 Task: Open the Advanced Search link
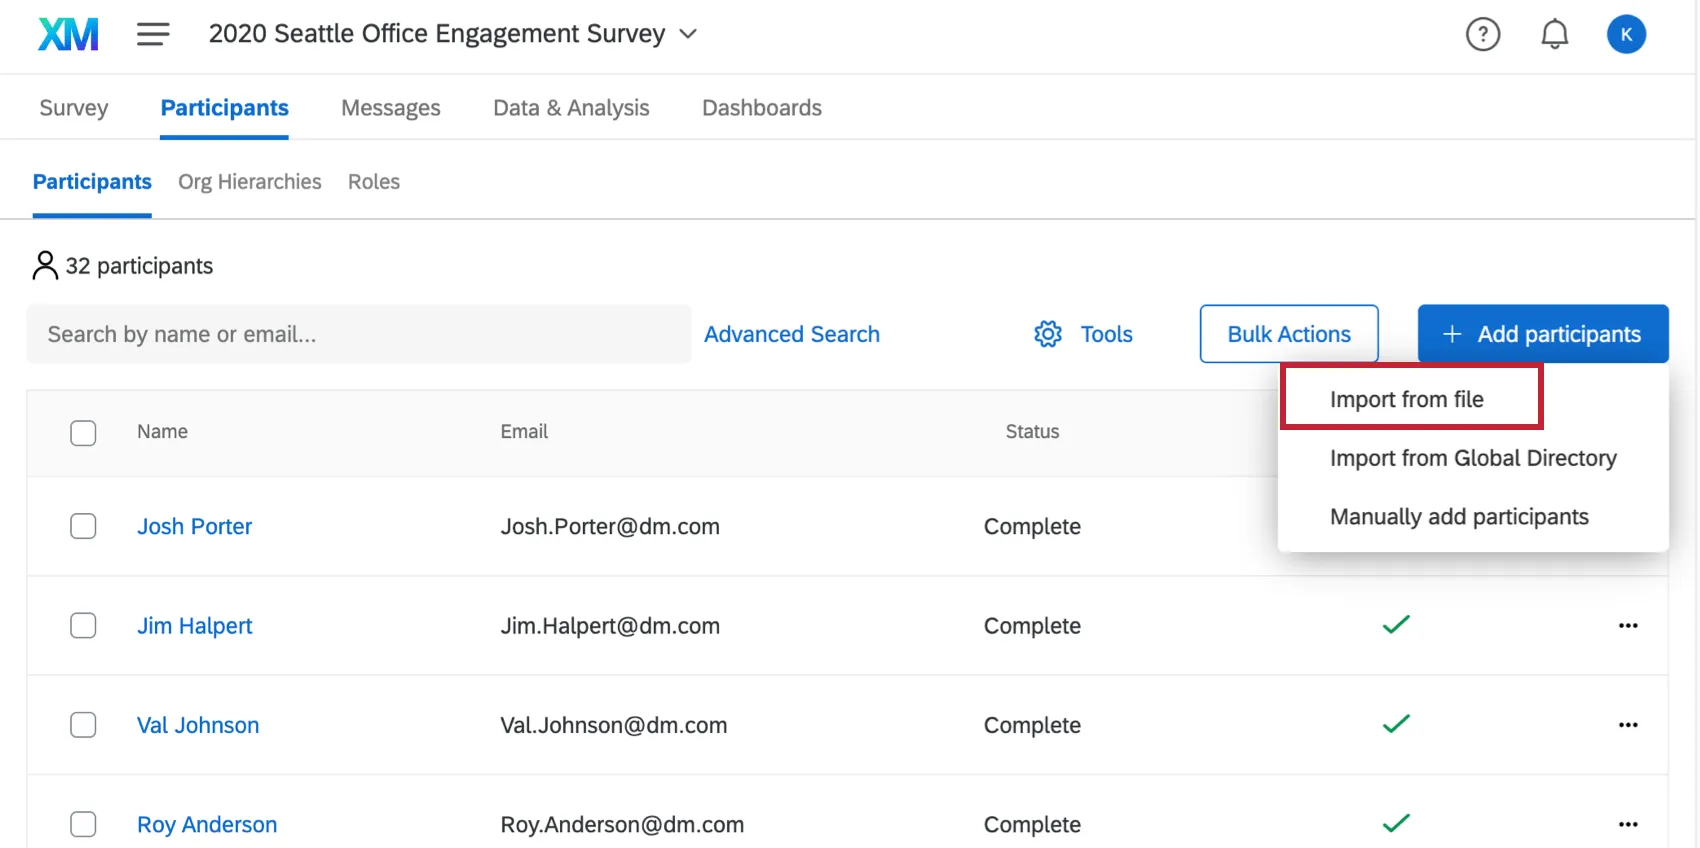(791, 334)
